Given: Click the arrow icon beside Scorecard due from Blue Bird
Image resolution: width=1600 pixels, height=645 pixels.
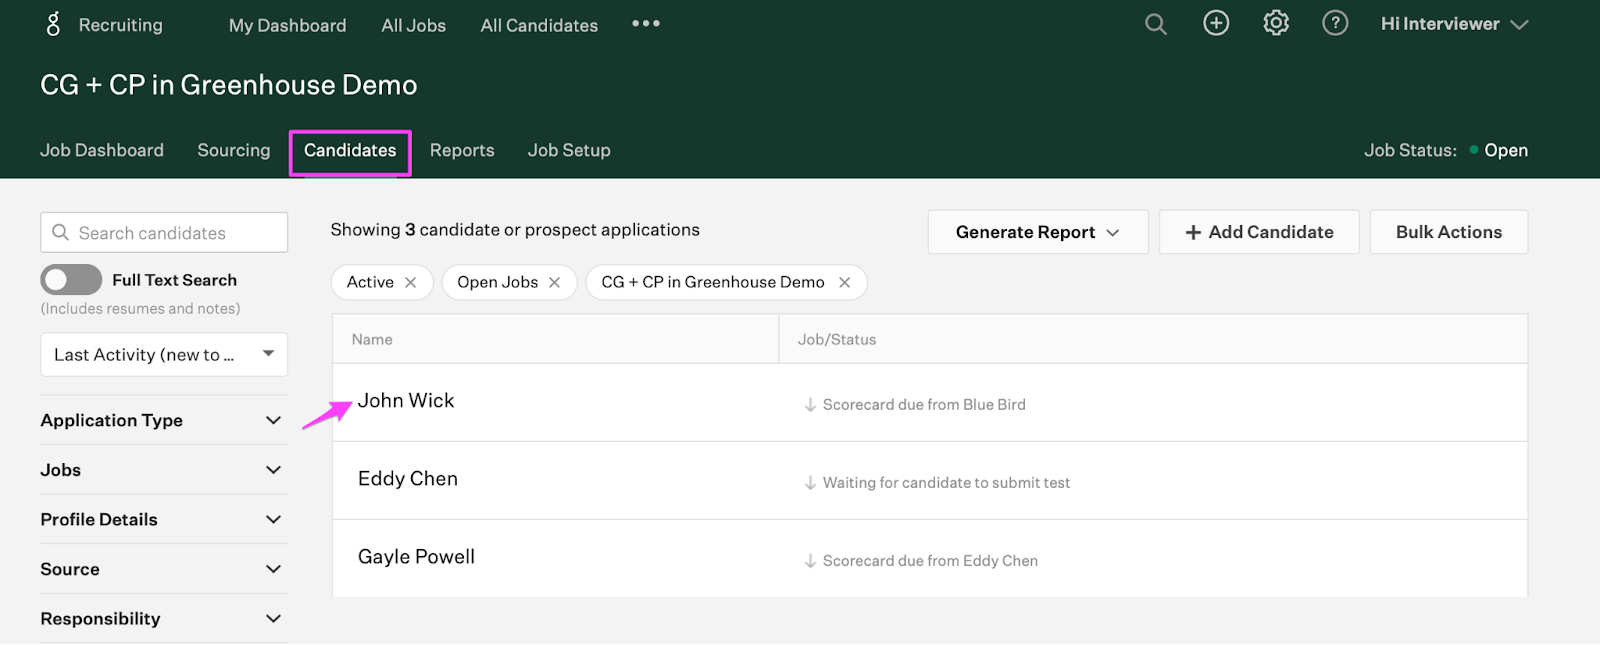Looking at the screenshot, I should pos(810,405).
